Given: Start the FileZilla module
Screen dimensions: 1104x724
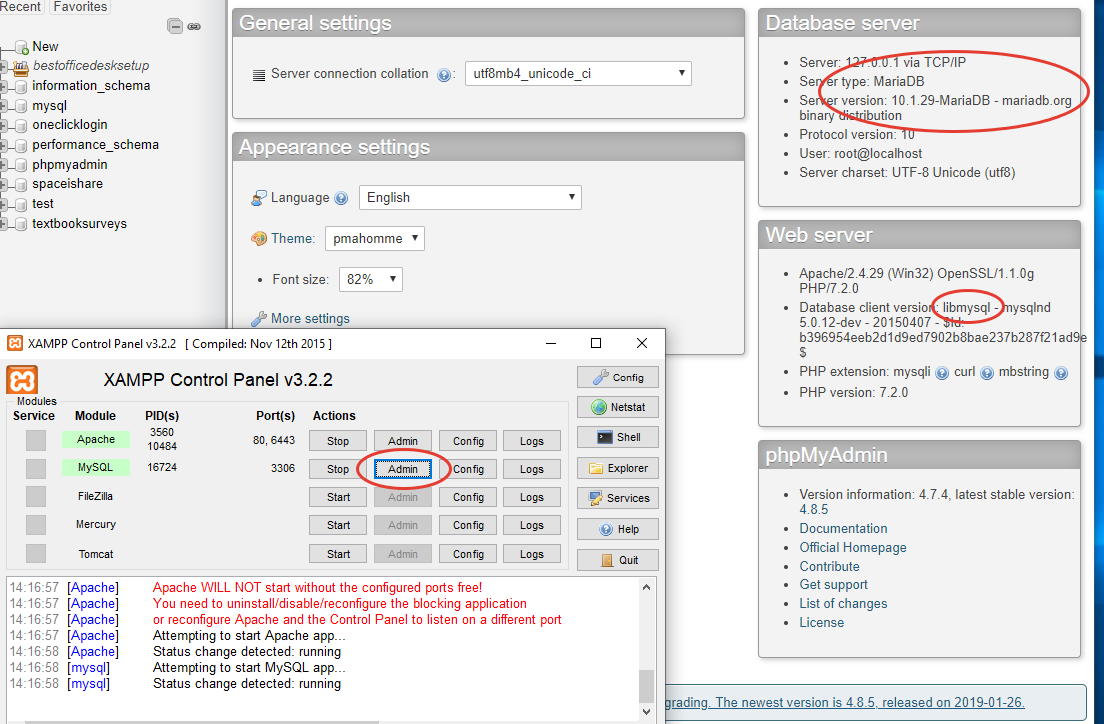Looking at the screenshot, I should point(338,497).
